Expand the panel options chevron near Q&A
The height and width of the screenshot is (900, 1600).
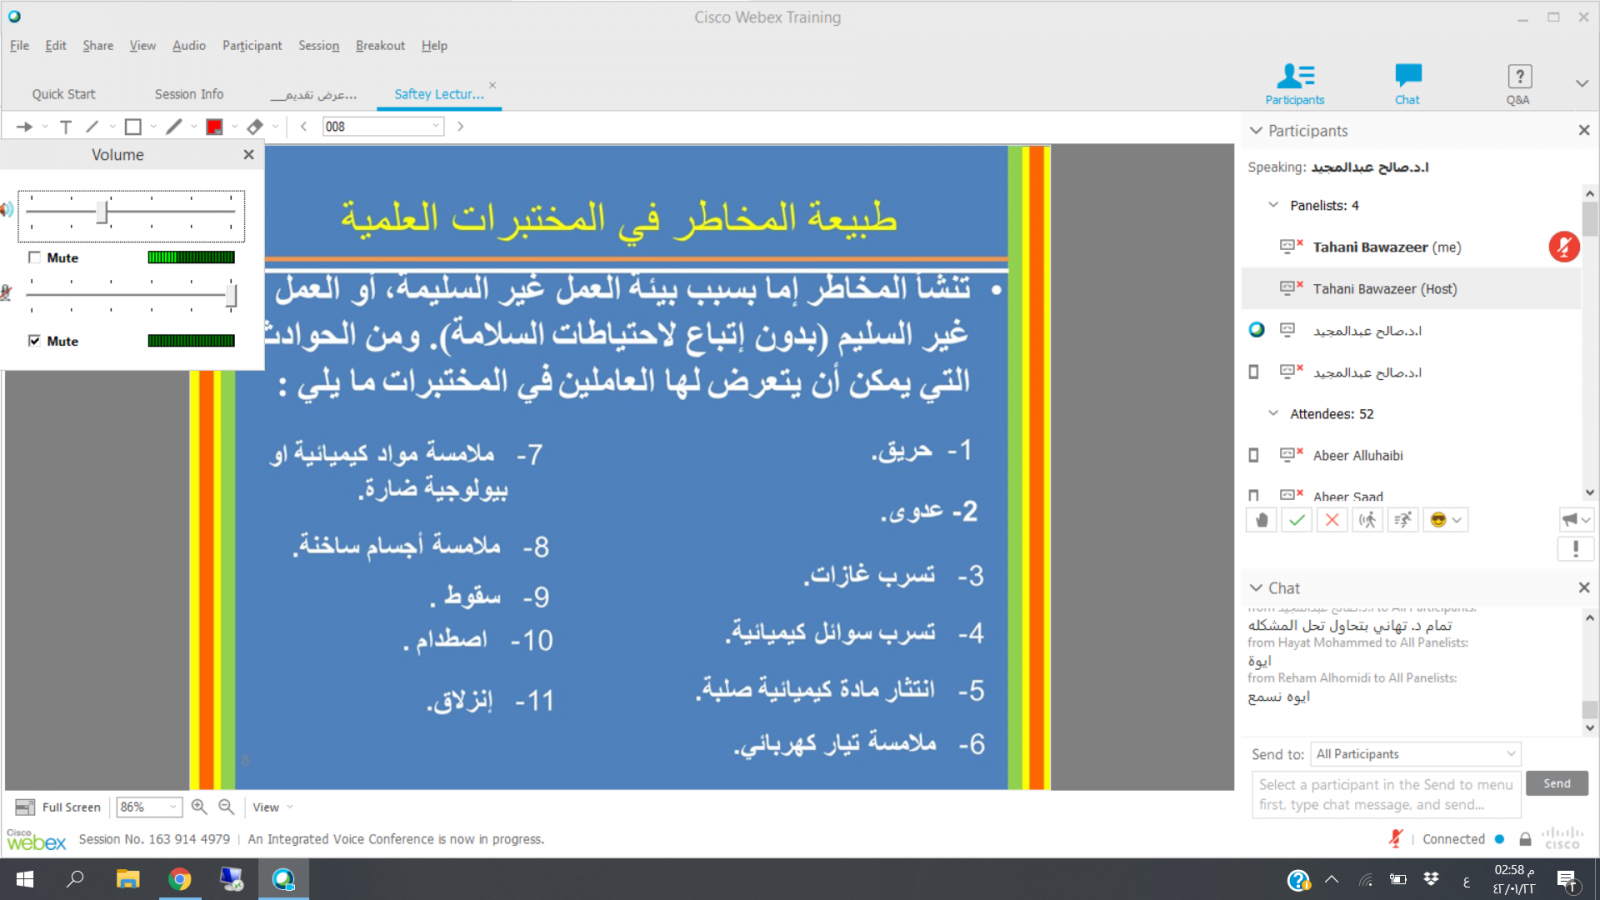click(x=1582, y=84)
